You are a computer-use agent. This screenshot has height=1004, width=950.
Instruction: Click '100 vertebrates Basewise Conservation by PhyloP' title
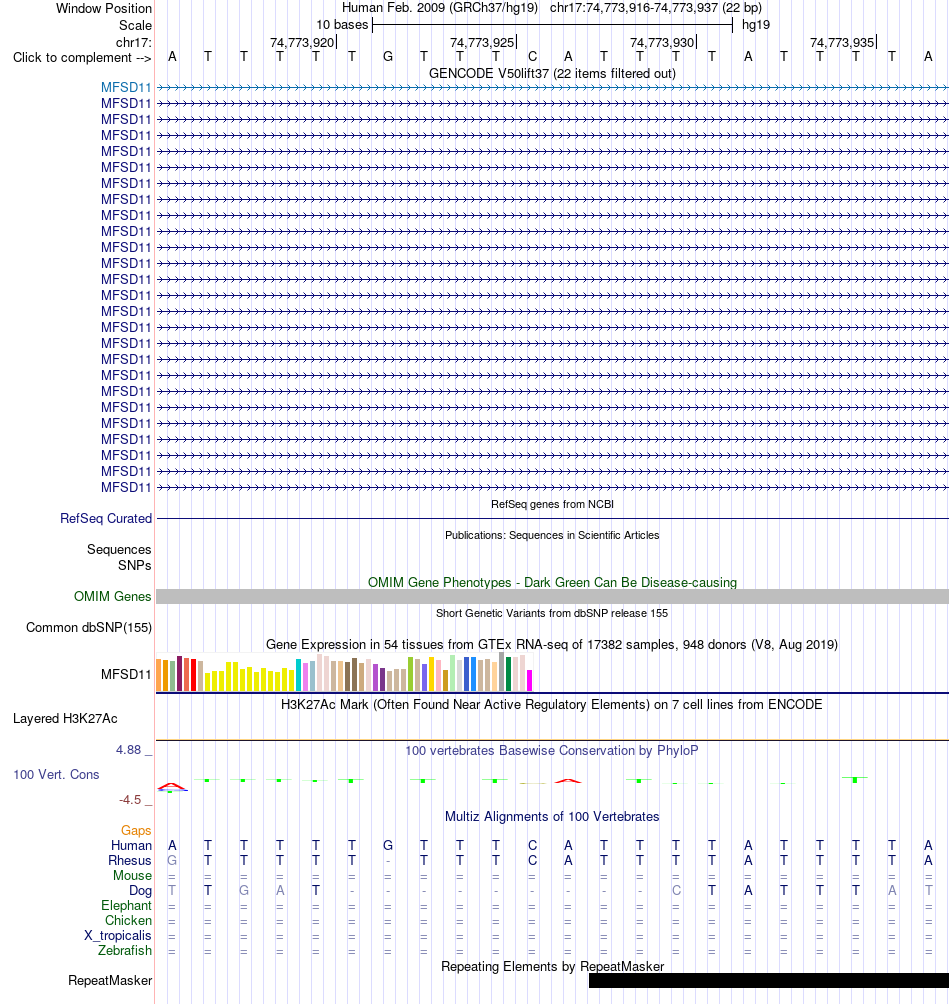click(x=552, y=750)
